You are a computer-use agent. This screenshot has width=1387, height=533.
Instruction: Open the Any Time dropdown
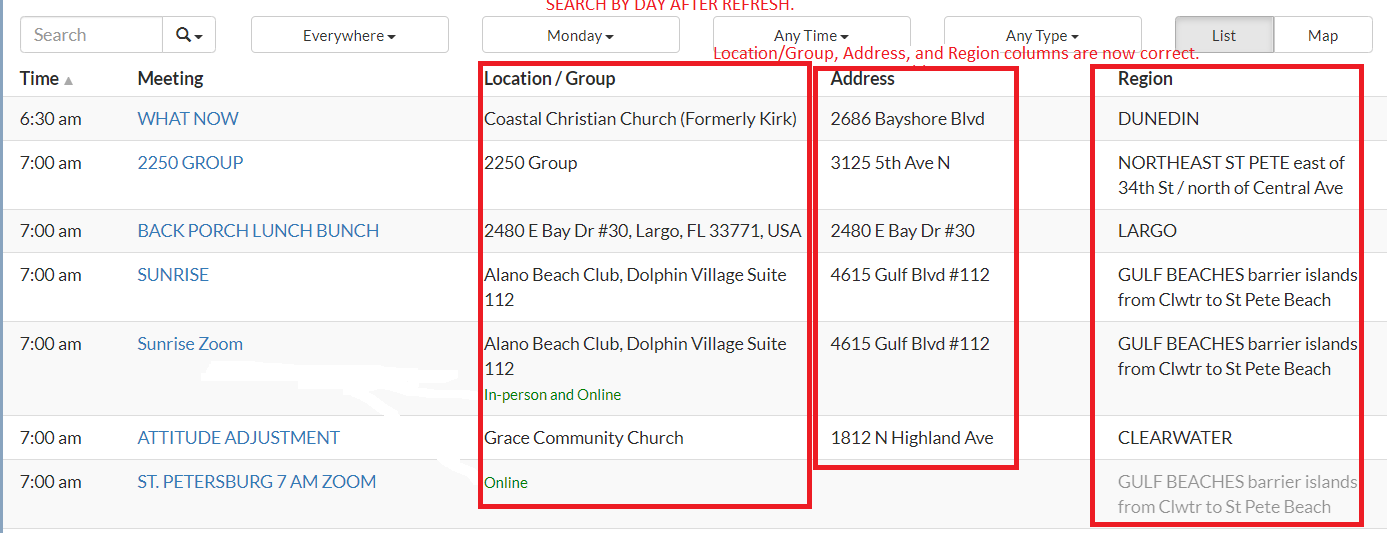click(x=811, y=35)
